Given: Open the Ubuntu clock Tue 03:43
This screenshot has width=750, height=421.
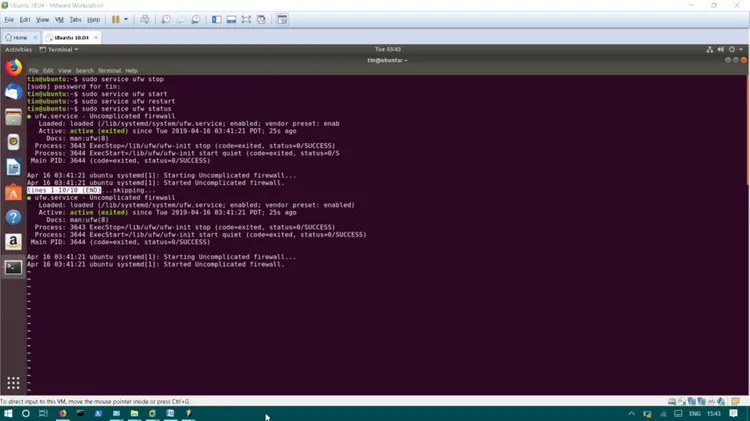Looking at the screenshot, I should [388, 49].
